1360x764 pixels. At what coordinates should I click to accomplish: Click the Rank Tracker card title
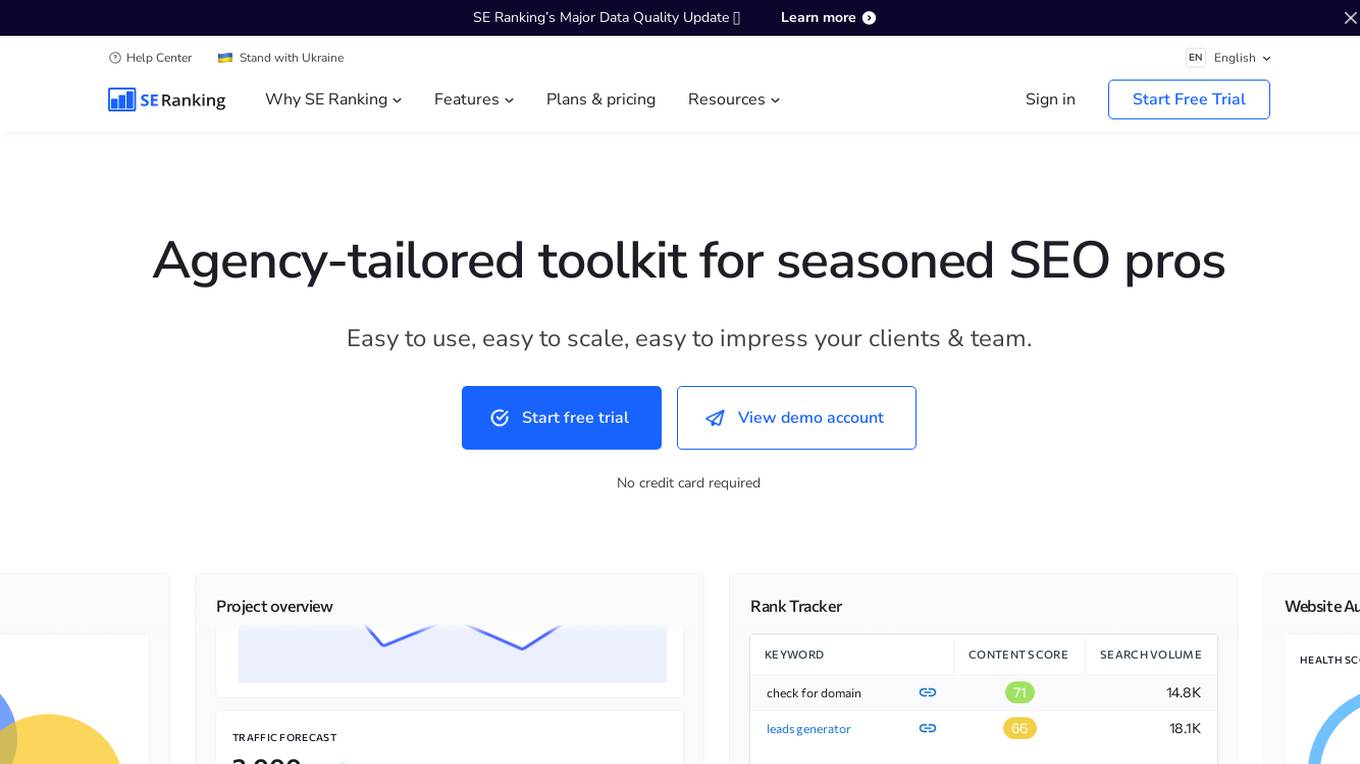(x=796, y=606)
